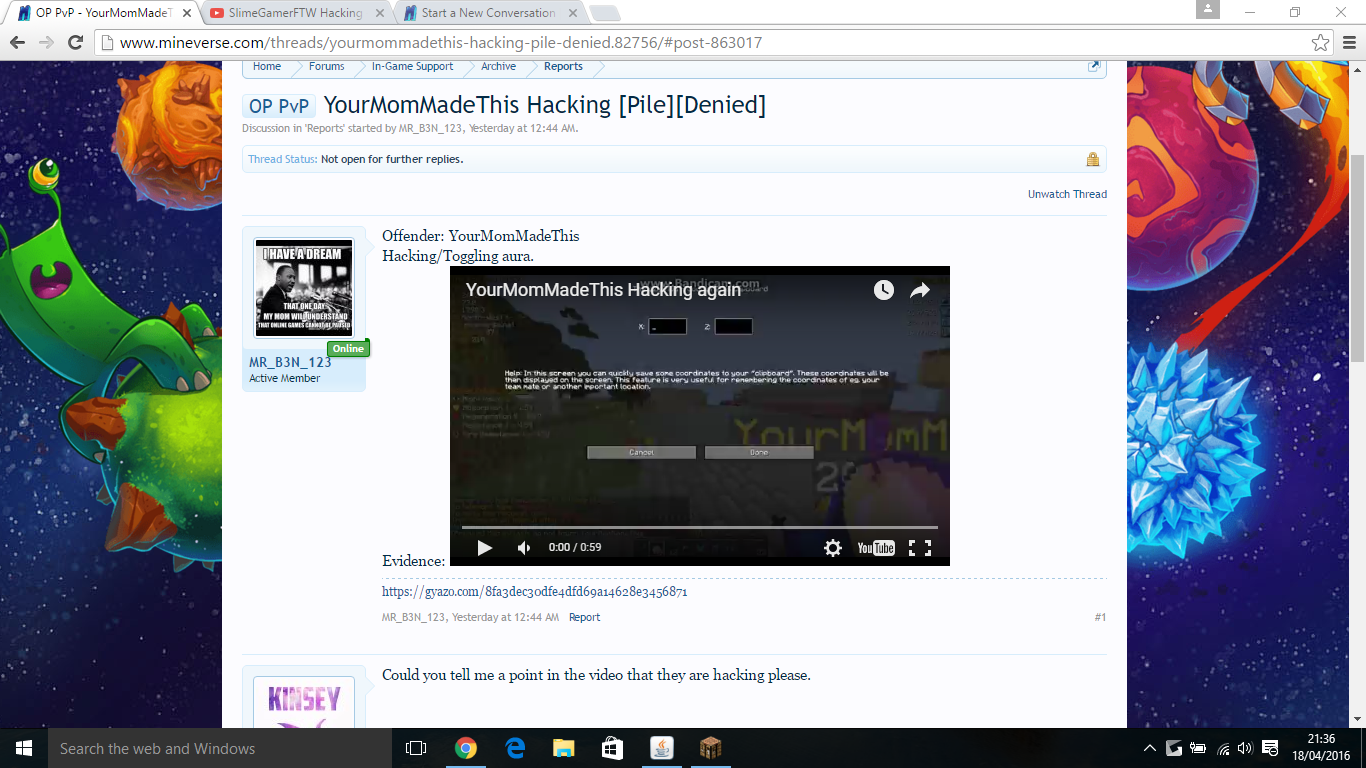Screen dimensions: 1366x768
Task: Open the OP PvP prefix label
Action: tap(279, 106)
